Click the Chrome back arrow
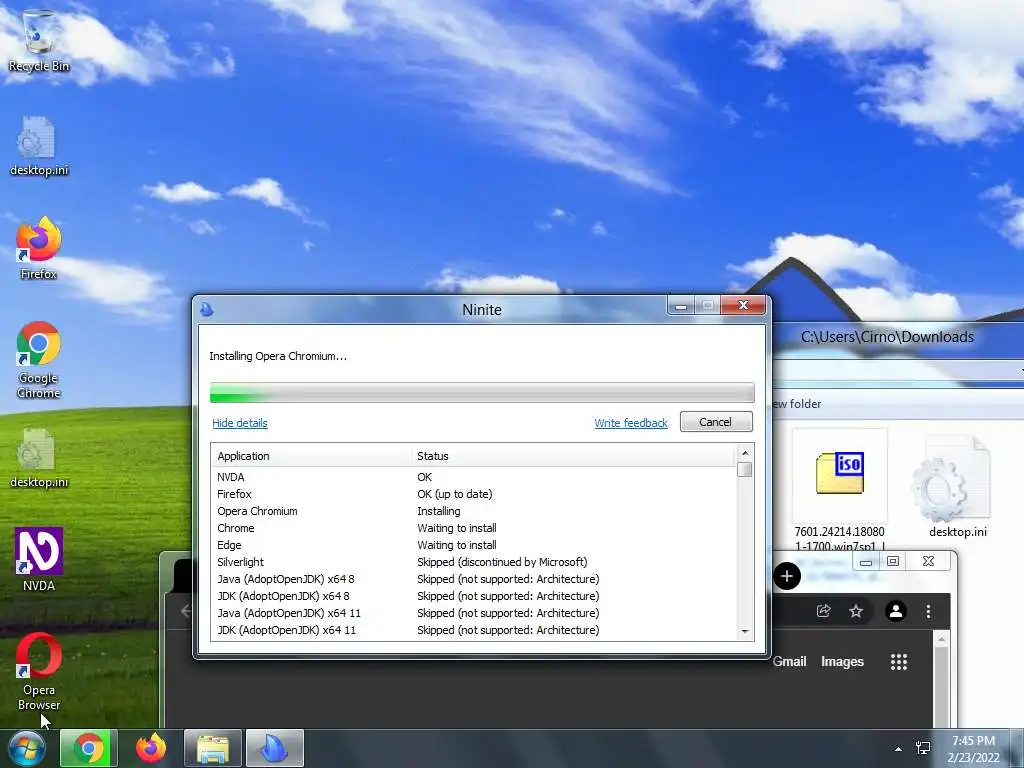The image size is (1024, 768). coord(185,611)
